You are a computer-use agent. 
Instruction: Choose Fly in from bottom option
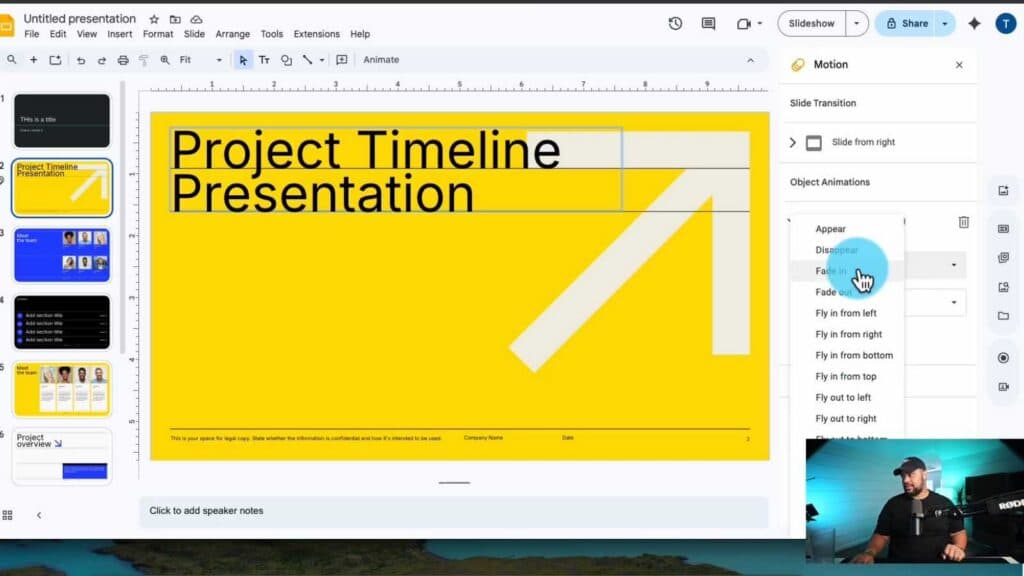847,355
